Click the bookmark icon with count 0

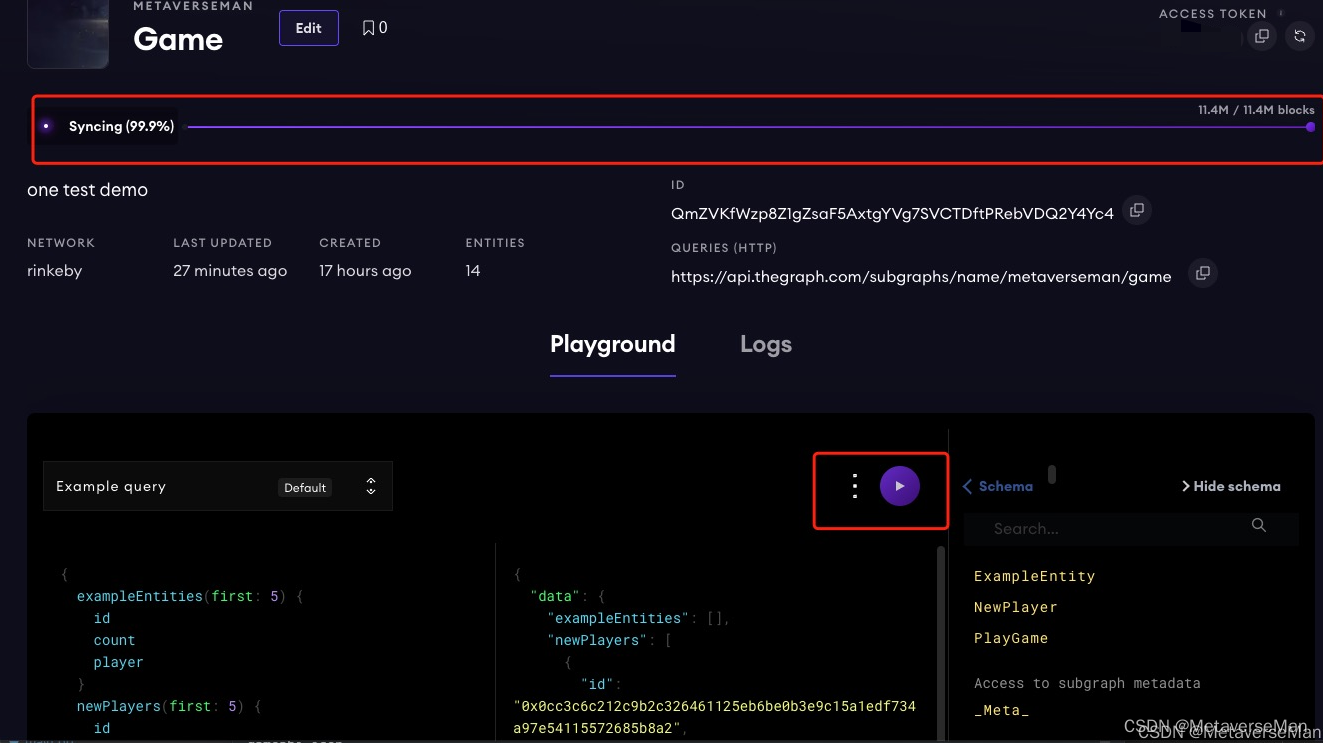(x=369, y=28)
